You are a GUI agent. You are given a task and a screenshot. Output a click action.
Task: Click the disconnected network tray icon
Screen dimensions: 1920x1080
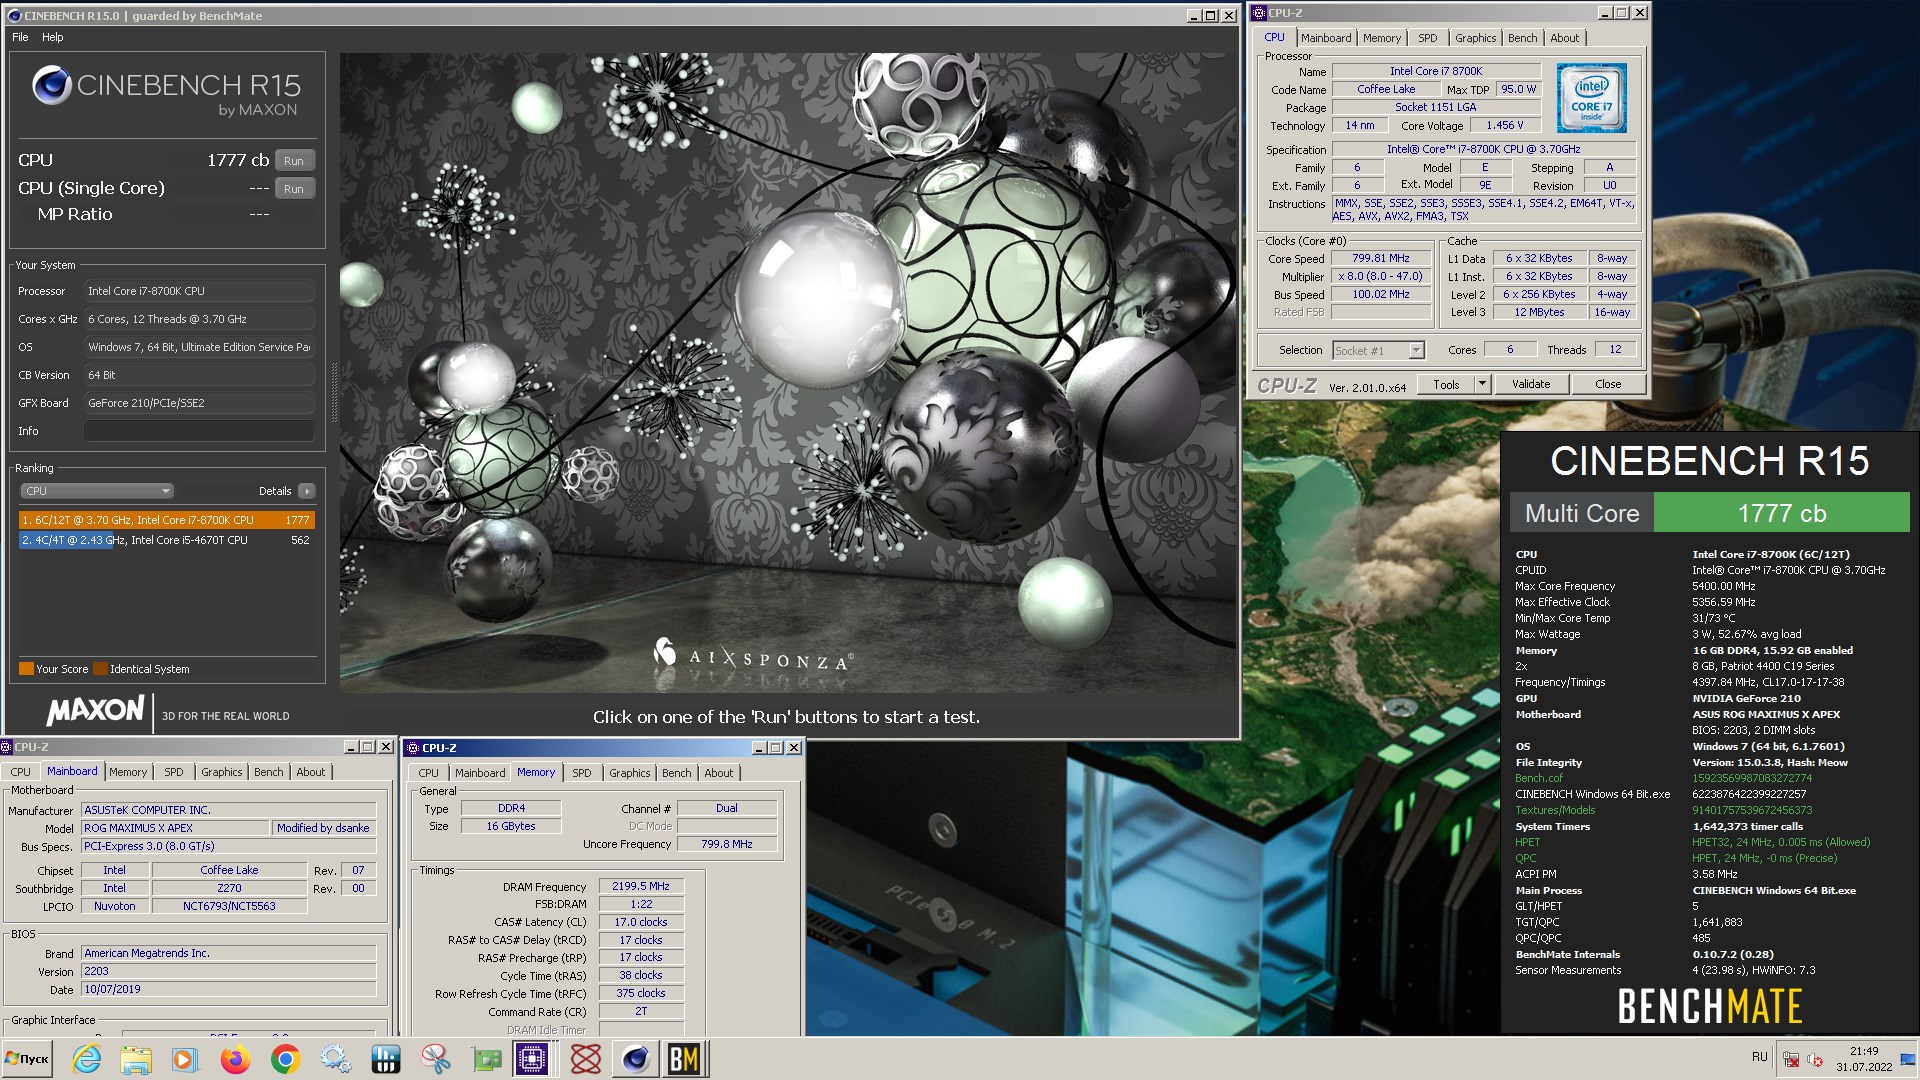click(1792, 1058)
